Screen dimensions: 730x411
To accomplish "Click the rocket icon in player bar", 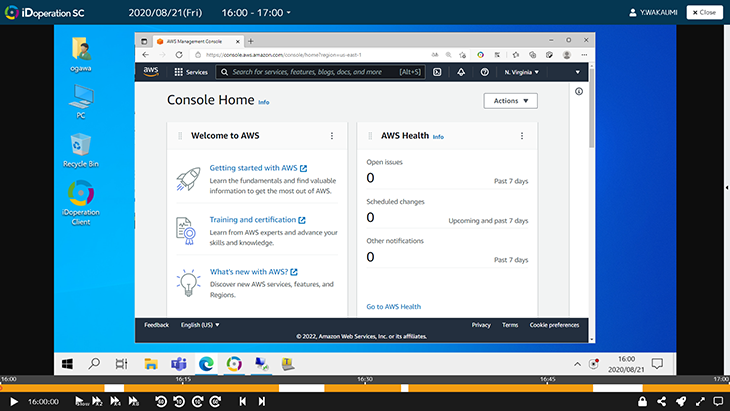I will [x=681, y=401].
